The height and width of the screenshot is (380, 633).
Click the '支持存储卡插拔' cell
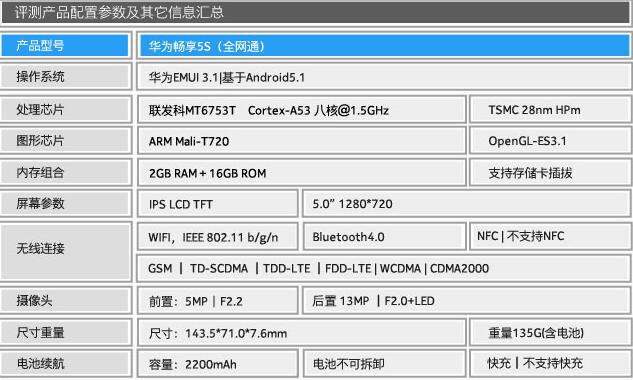pos(551,173)
